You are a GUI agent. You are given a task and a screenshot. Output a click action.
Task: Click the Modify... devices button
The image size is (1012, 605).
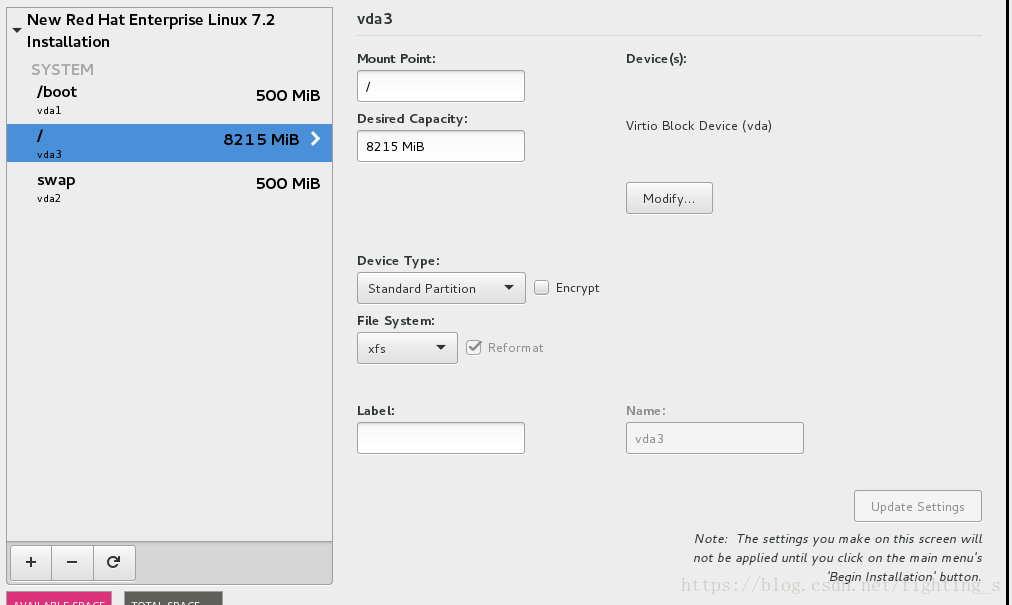point(669,198)
